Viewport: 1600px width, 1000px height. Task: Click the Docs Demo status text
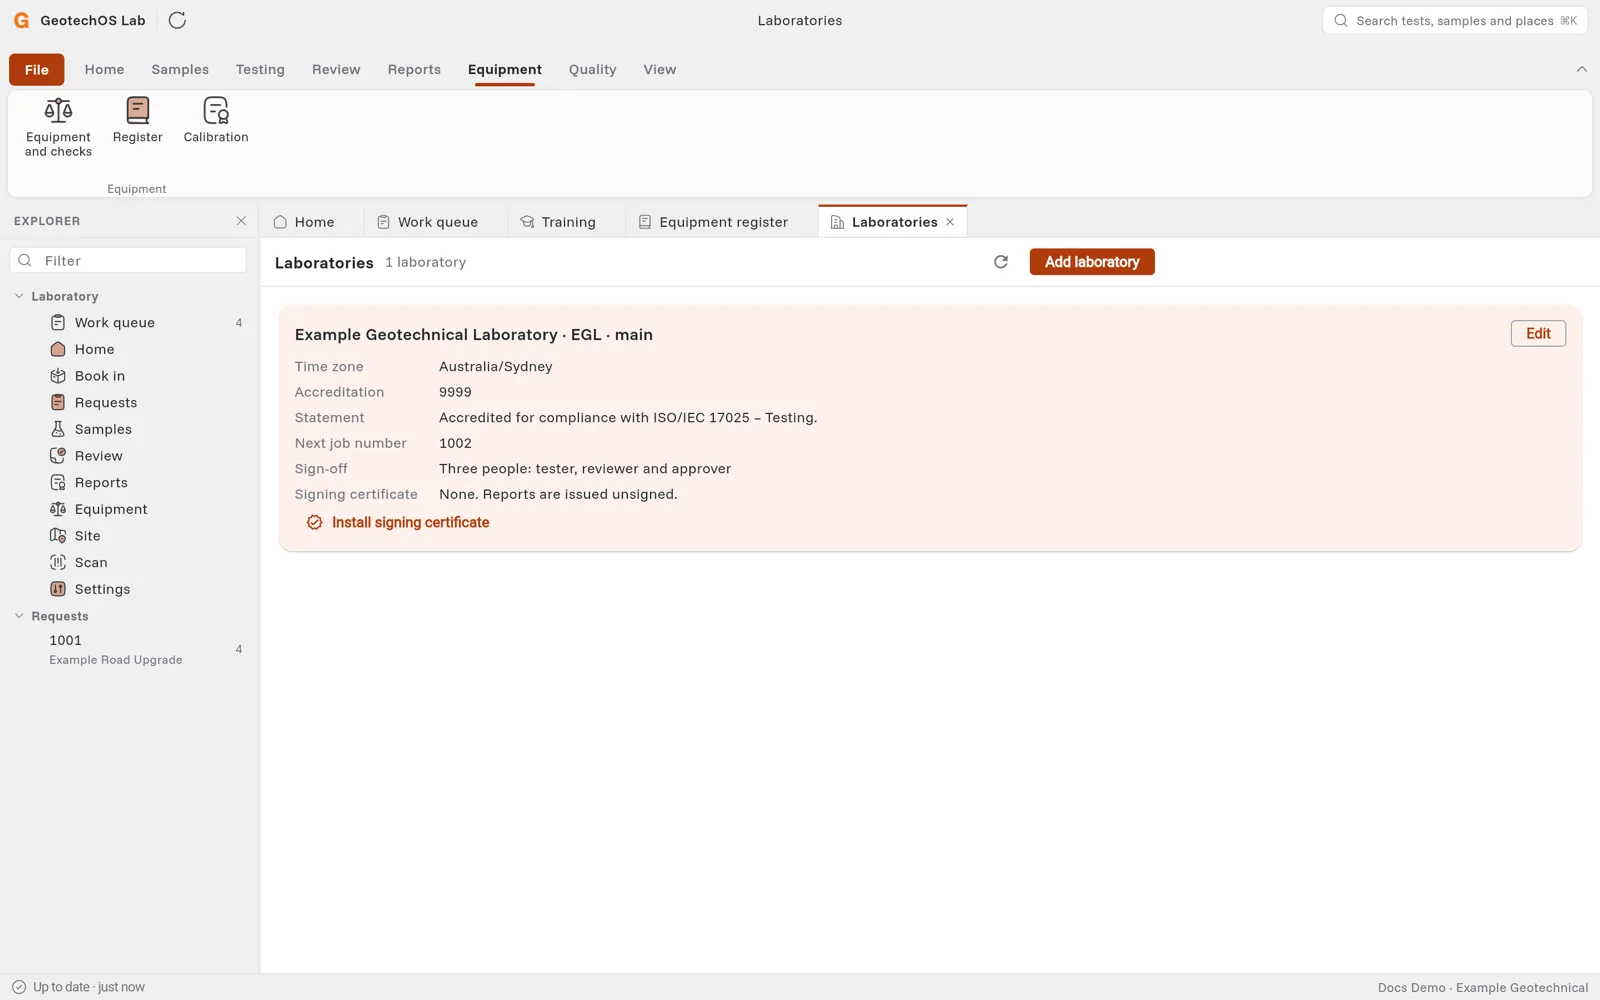(1483, 988)
